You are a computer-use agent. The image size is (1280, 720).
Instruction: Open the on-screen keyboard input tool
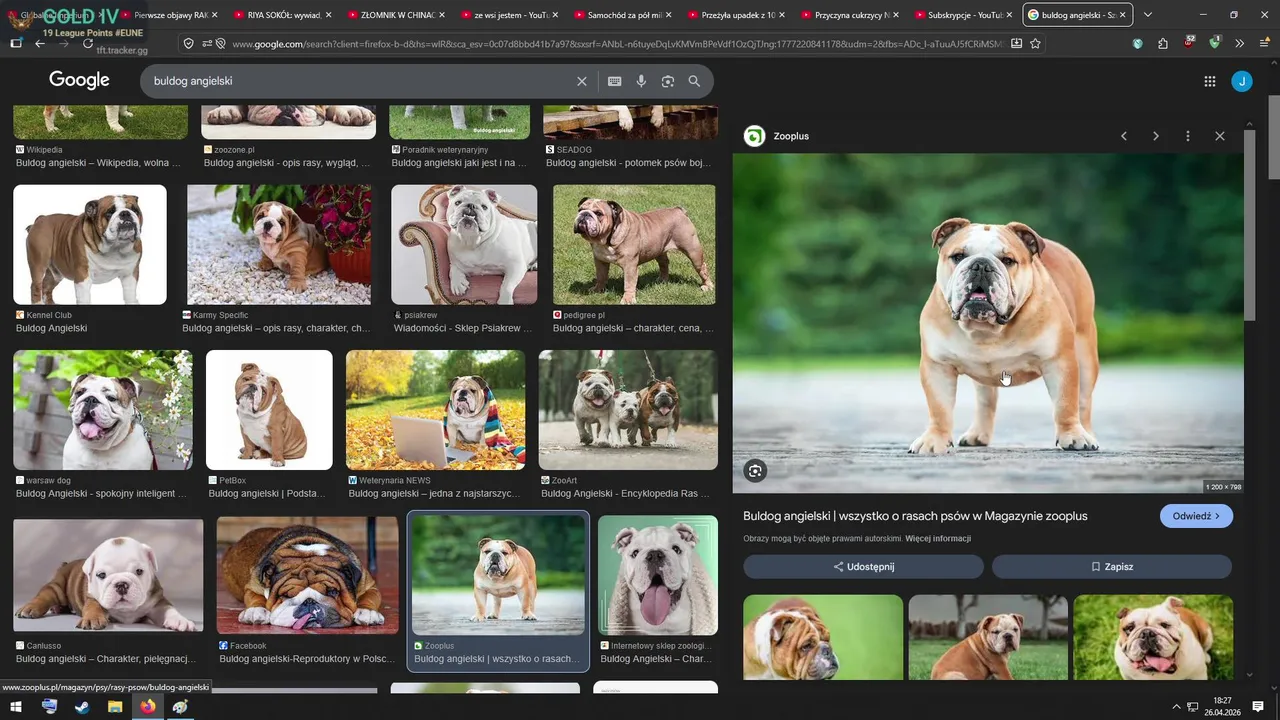pyautogui.click(x=614, y=81)
